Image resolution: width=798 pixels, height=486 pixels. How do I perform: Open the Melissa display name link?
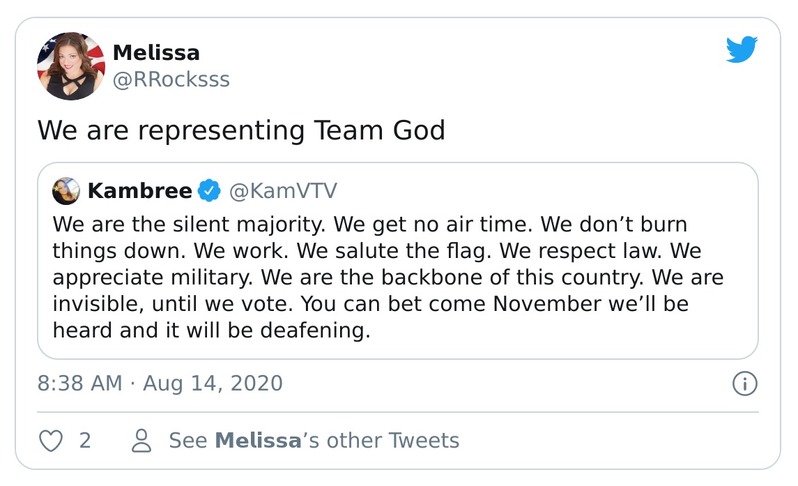tap(156, 53)
